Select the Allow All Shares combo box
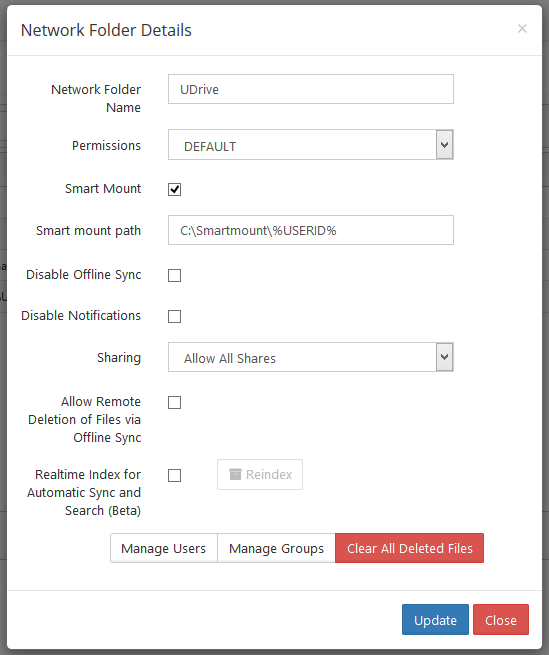 [x=310, y=357]
